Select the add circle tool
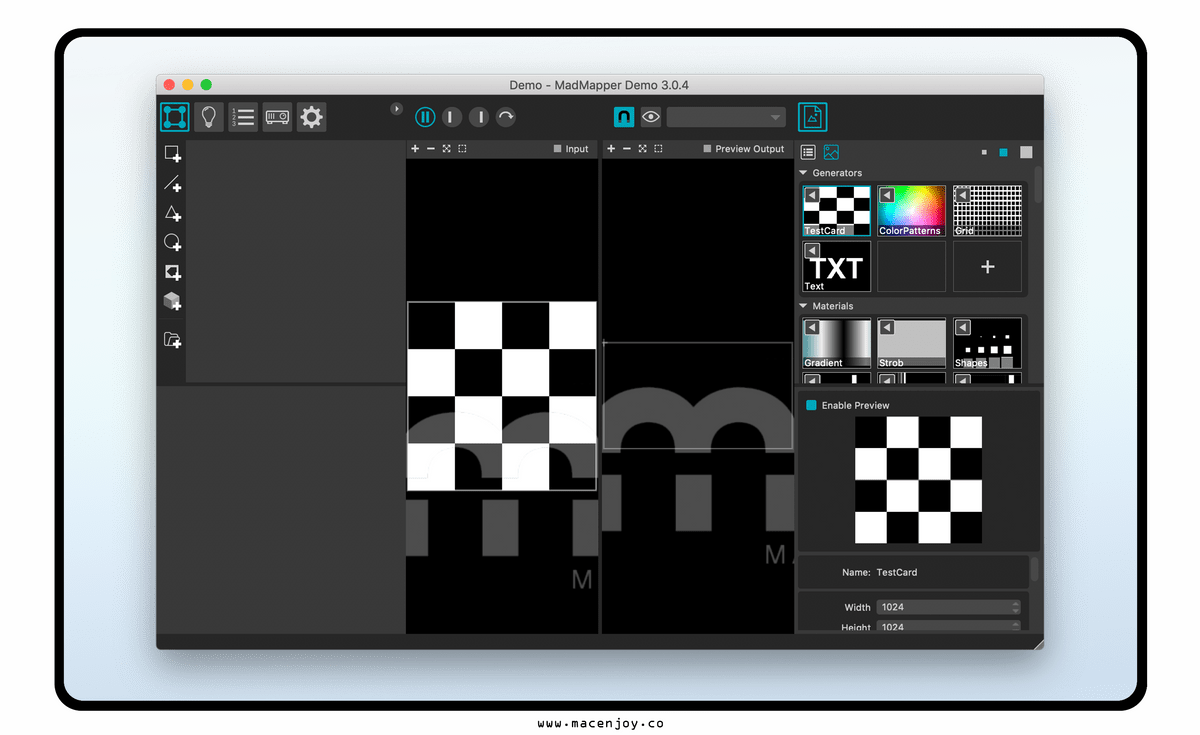Screen dimensions: 1200x735 coord(173,242)
